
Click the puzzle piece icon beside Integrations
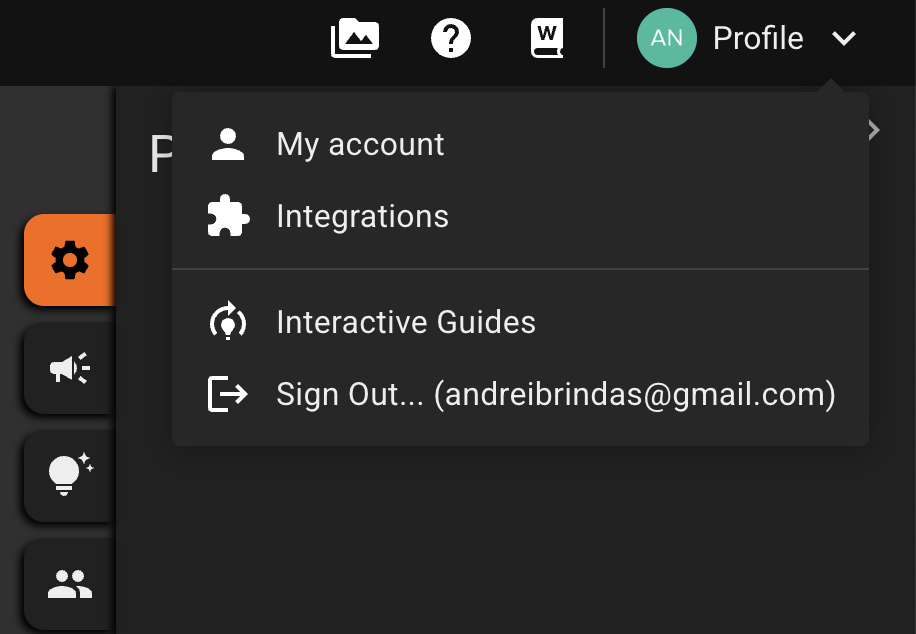click(x=229, y=216)
